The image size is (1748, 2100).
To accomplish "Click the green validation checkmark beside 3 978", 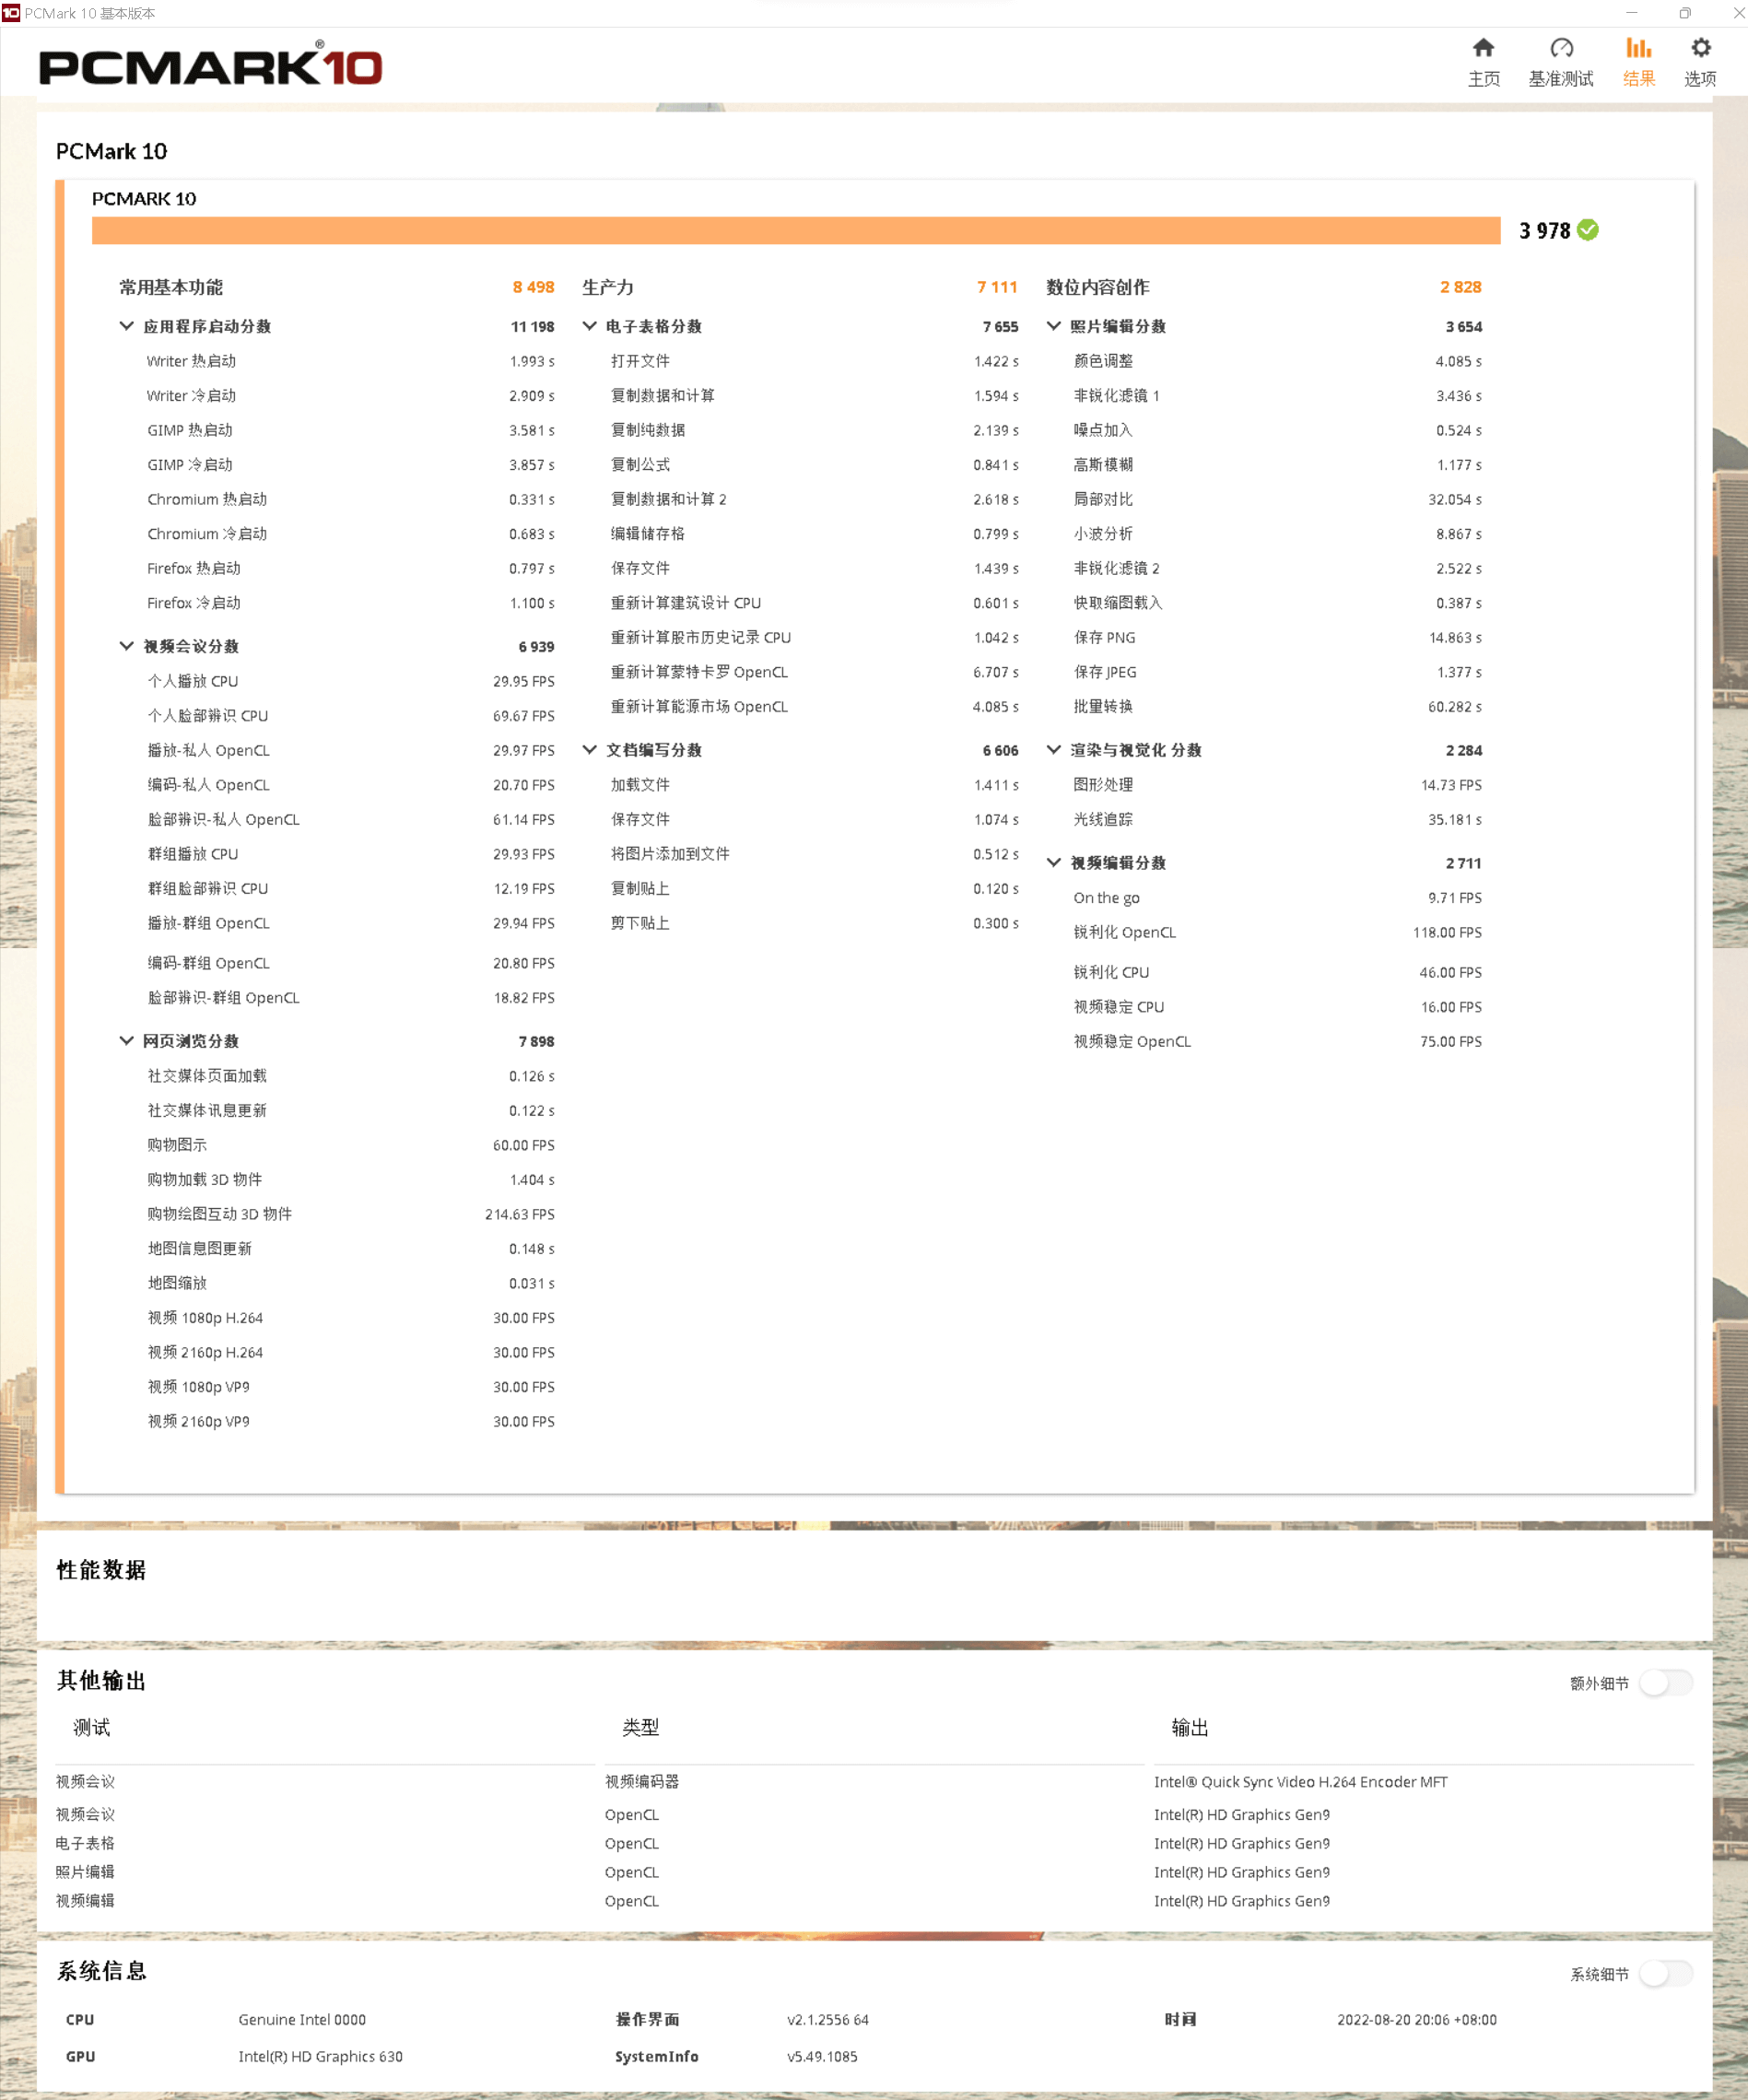I will (1587, 230).
